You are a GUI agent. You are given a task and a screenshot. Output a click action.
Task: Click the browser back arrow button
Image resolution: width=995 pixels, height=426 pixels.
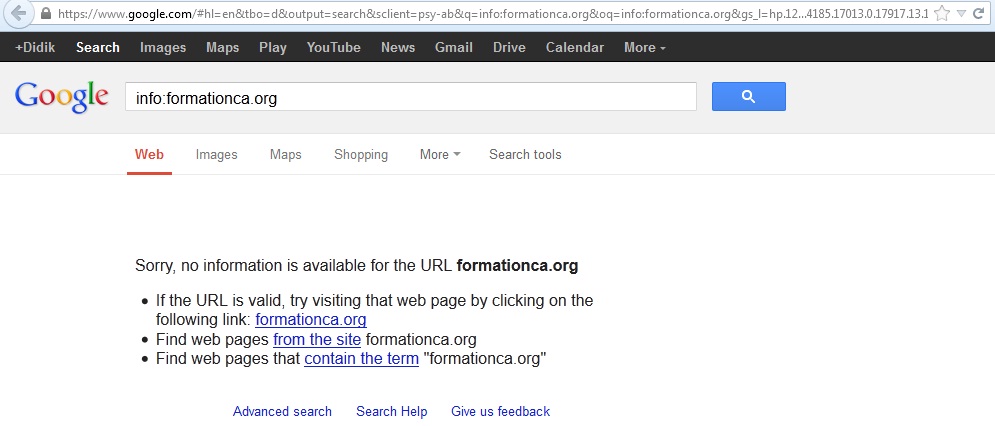[x=17, y=15]
